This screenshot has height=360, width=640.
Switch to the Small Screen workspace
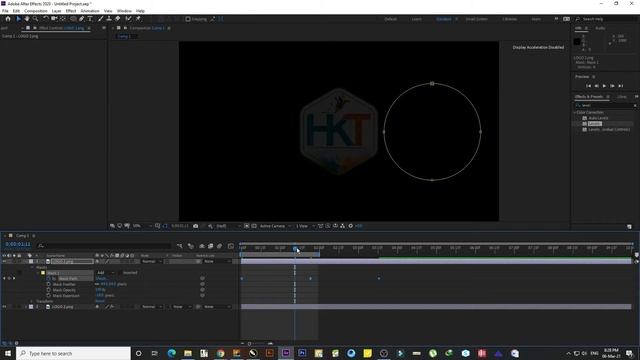click(477, 19)
